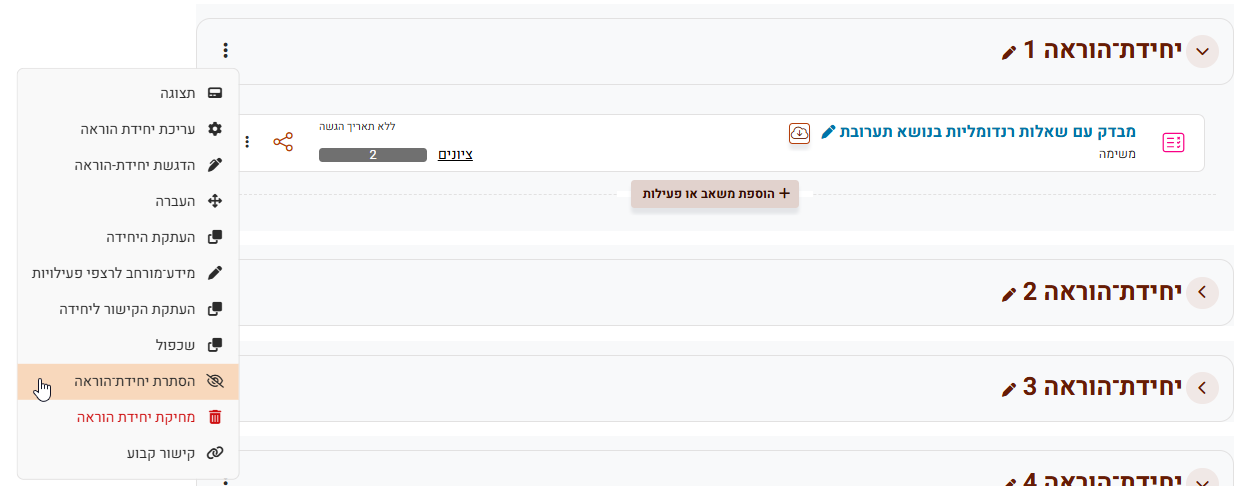The width and height of the screenshot is (1251, 486).
Task: Open the ציונים grades link
Action: (x=455, y=155)
